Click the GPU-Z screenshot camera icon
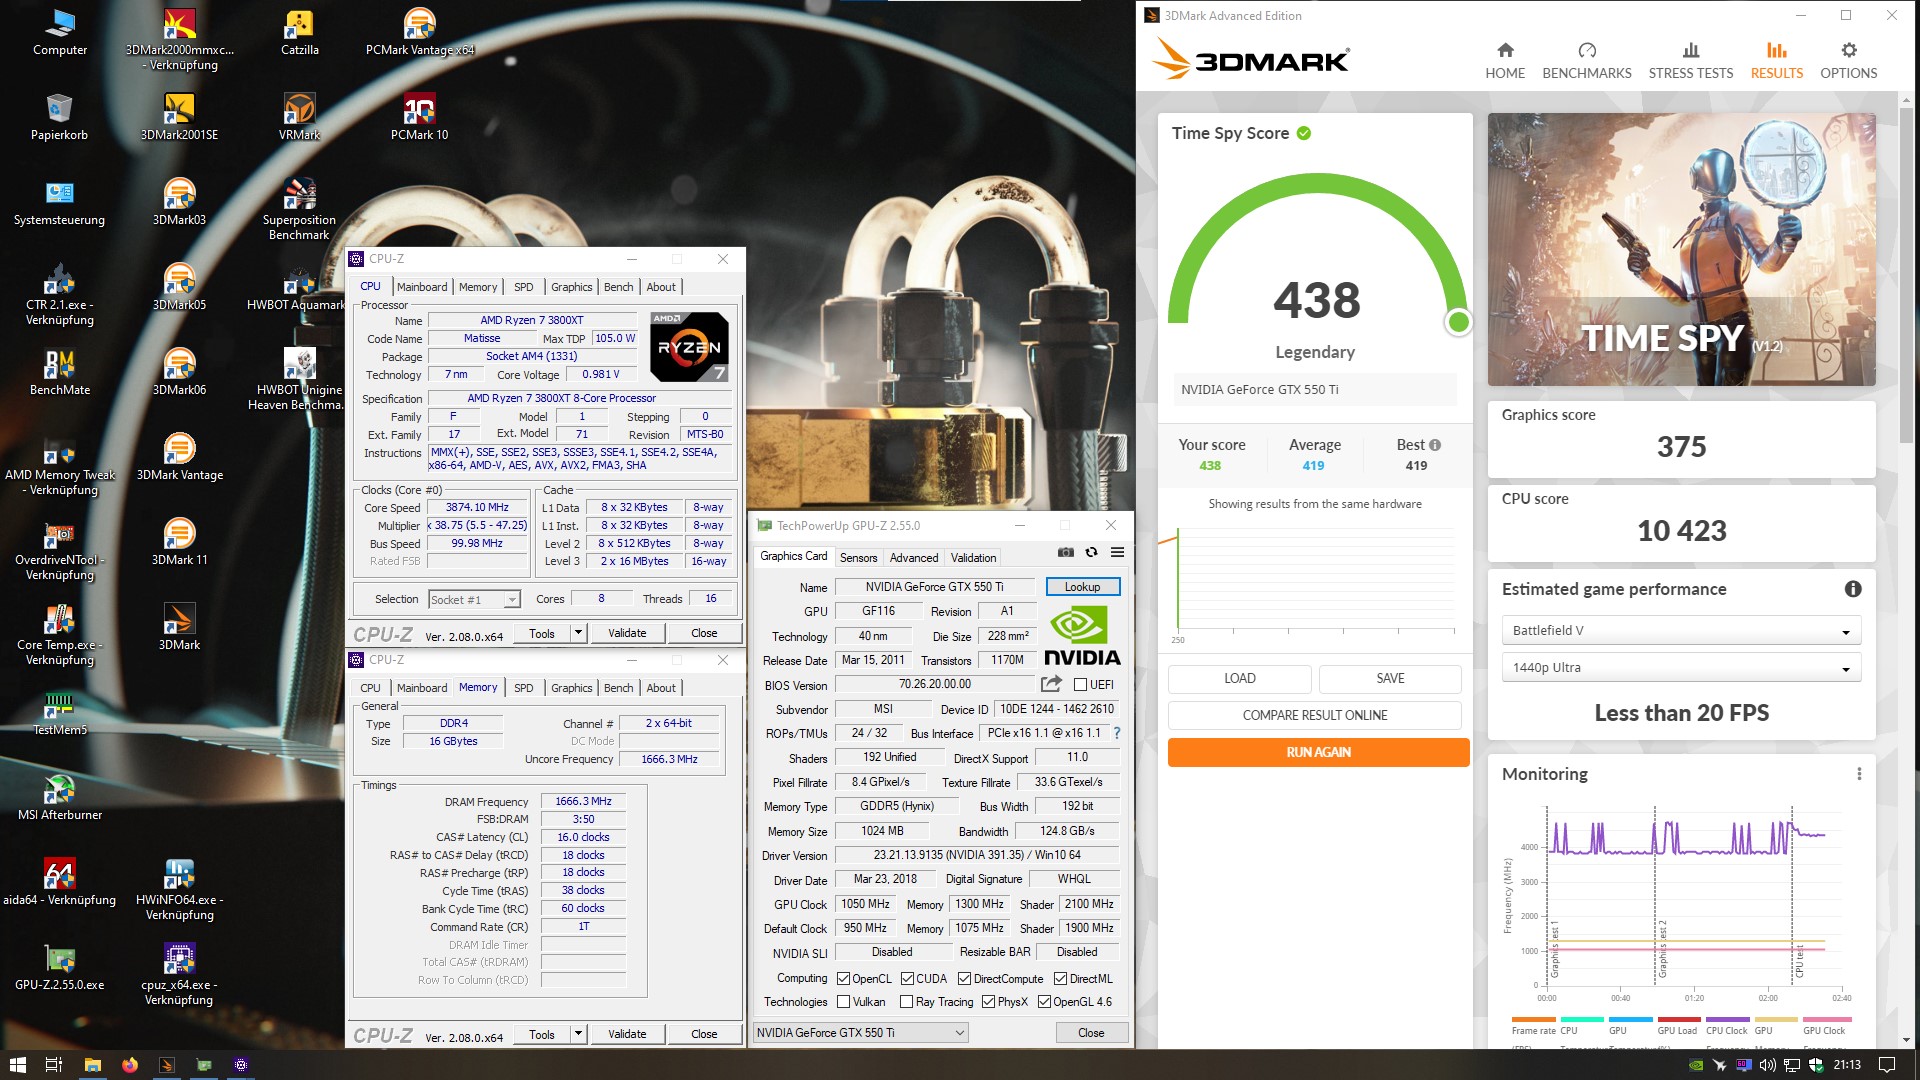The width and height of the screenshot is (1920, 1080). click(1066, 552)
